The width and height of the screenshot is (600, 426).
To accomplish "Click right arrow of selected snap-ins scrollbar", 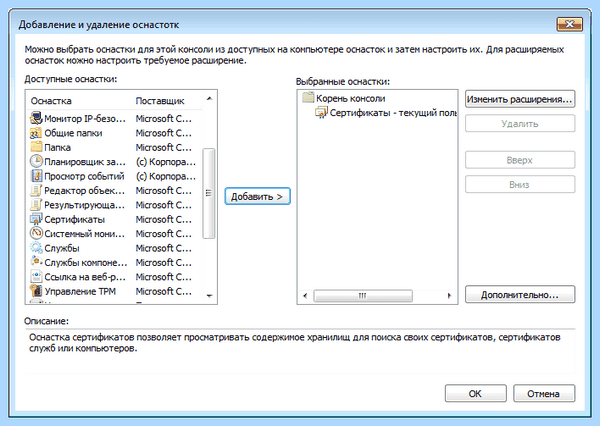I will tap(449, 295).
